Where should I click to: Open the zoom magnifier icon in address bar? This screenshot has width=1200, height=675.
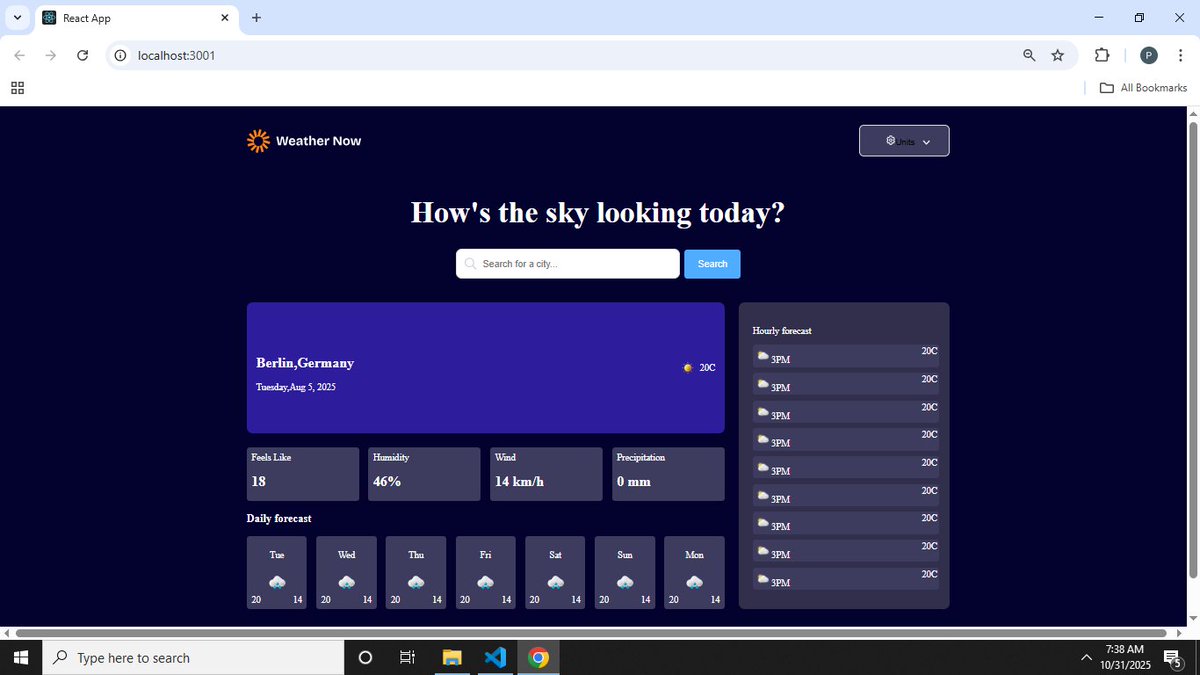click(1029, 55)
